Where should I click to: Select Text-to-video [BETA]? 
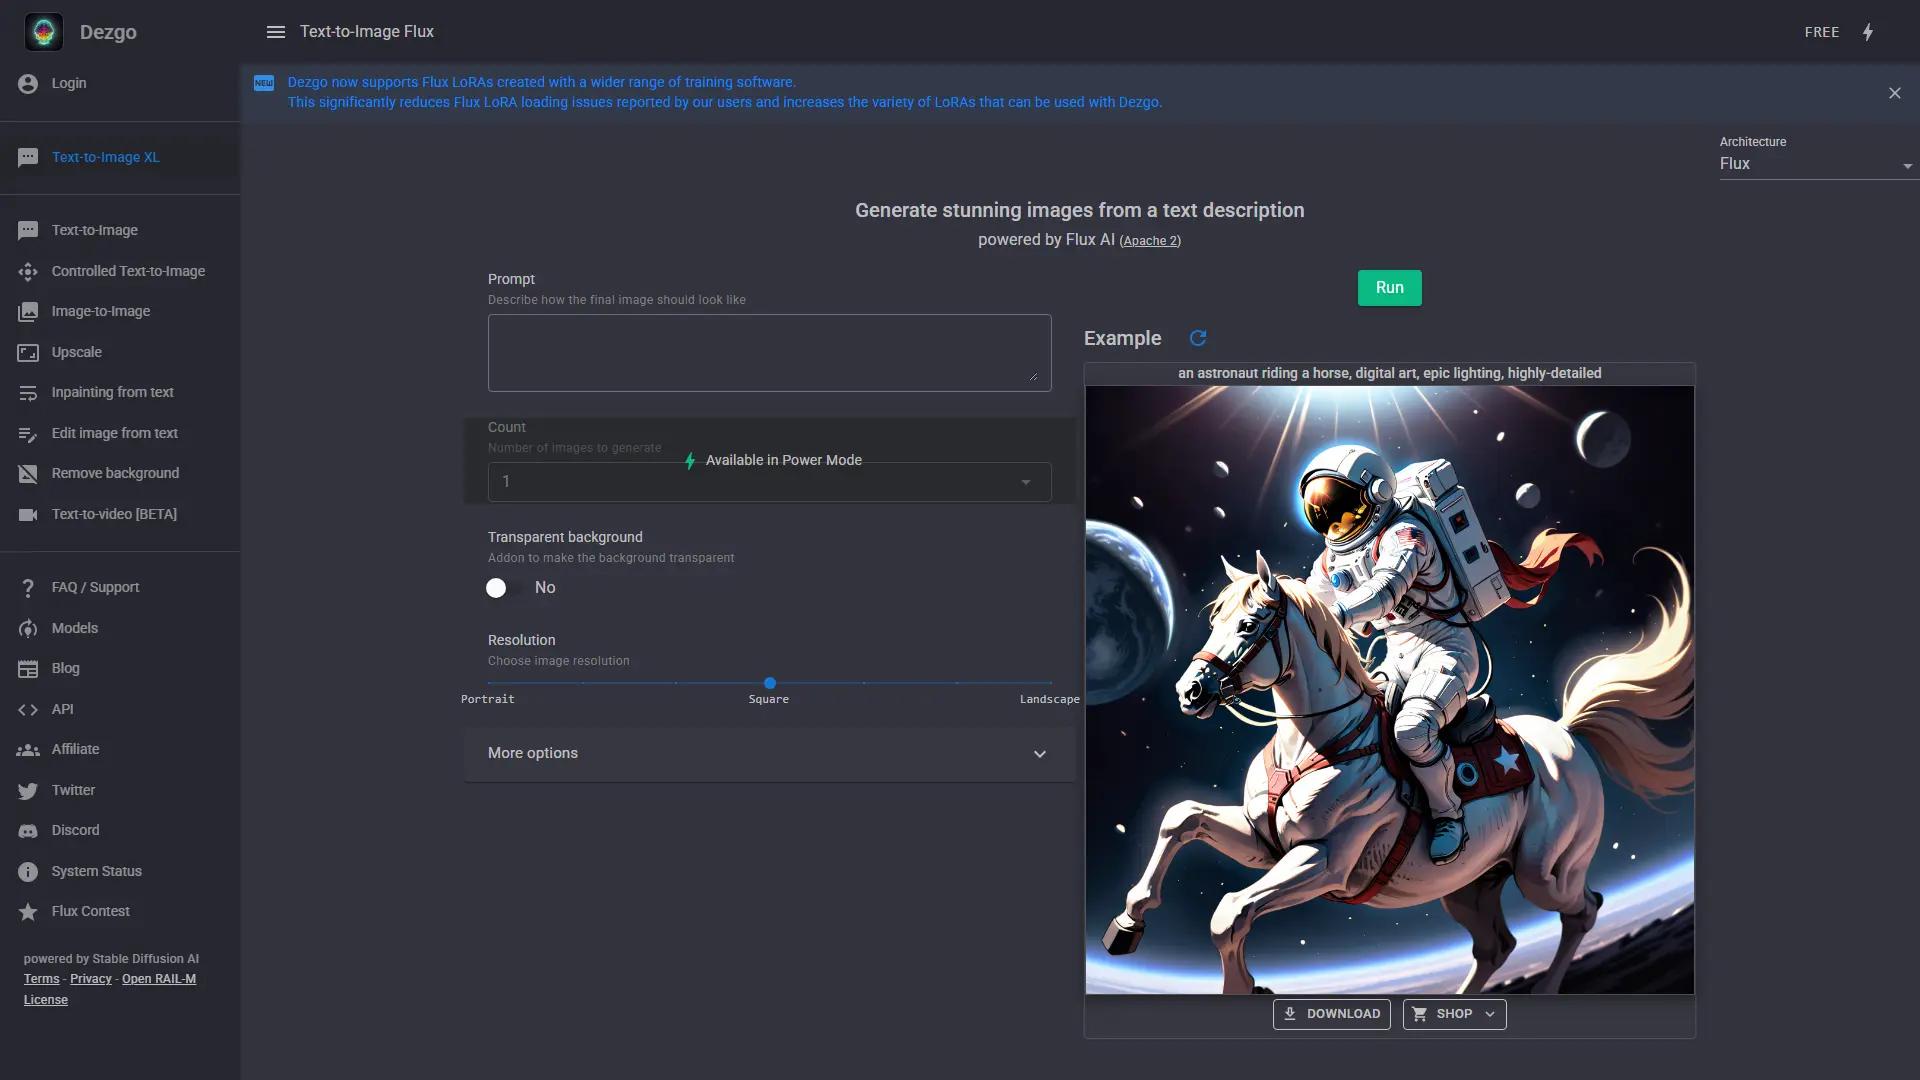click(115, 514)
